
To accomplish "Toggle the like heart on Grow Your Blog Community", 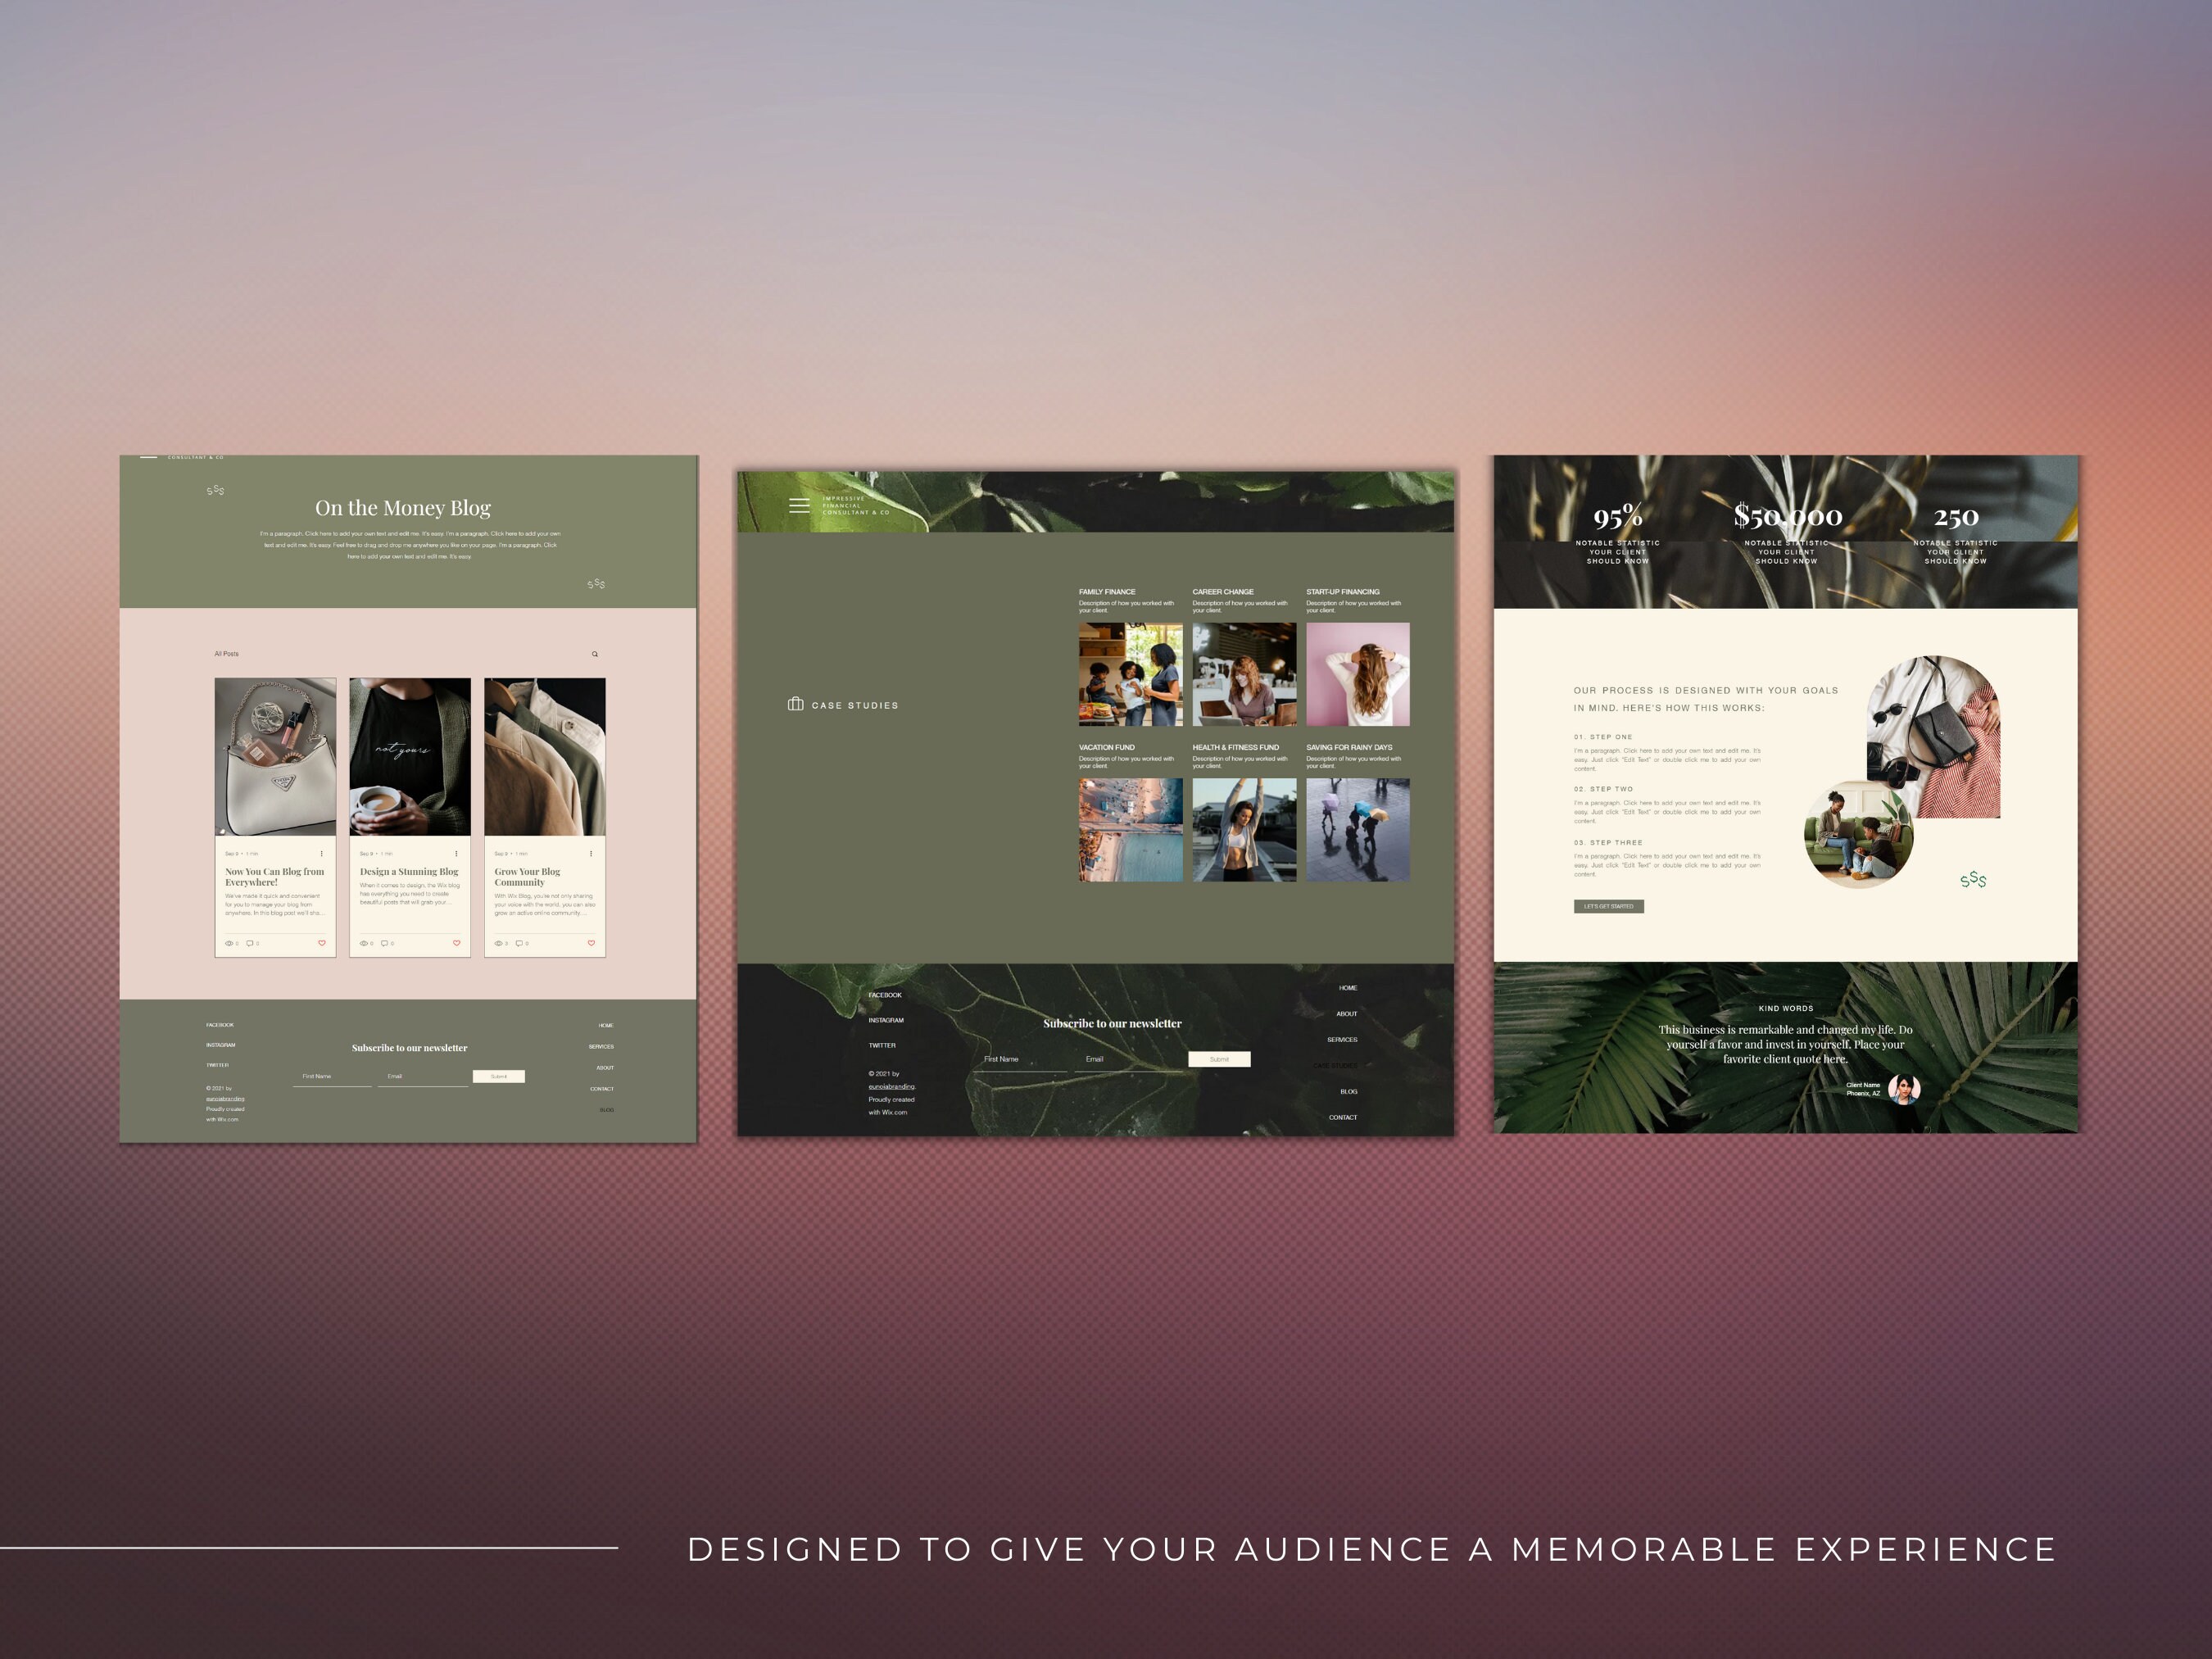I will 592,943.
